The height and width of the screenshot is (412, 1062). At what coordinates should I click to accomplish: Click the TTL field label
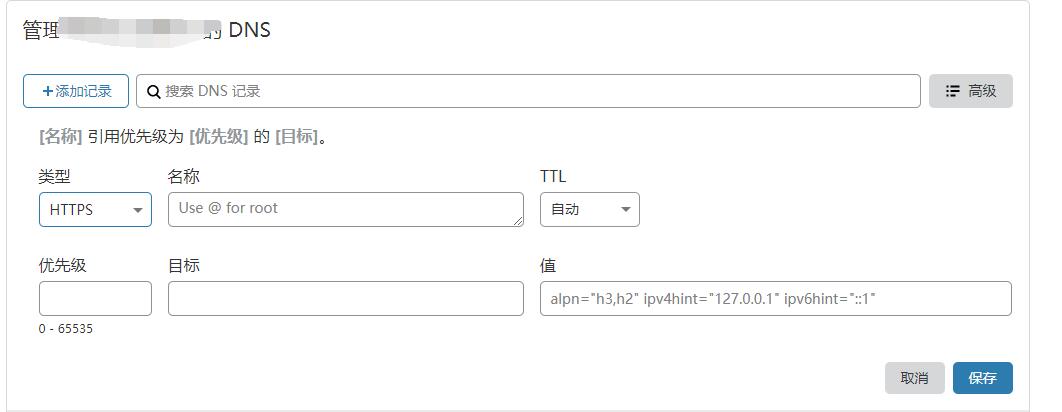click(553, 176)
